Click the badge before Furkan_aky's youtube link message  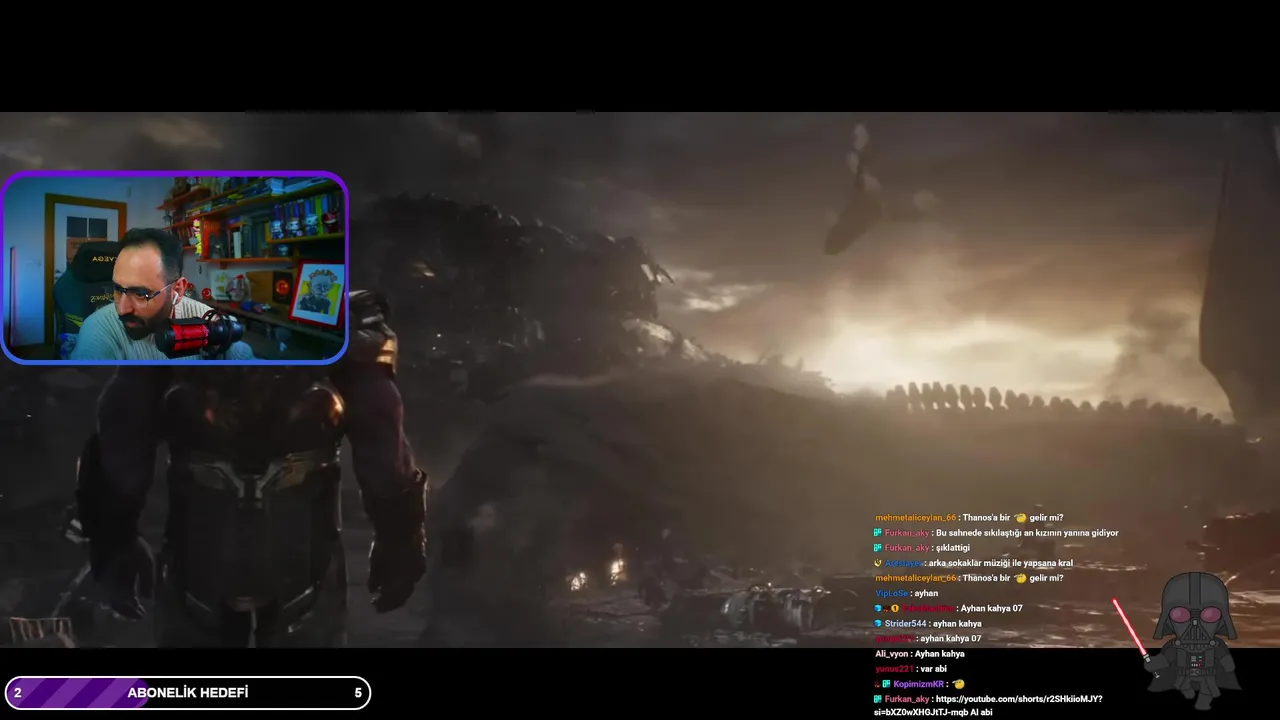point(878,699)
